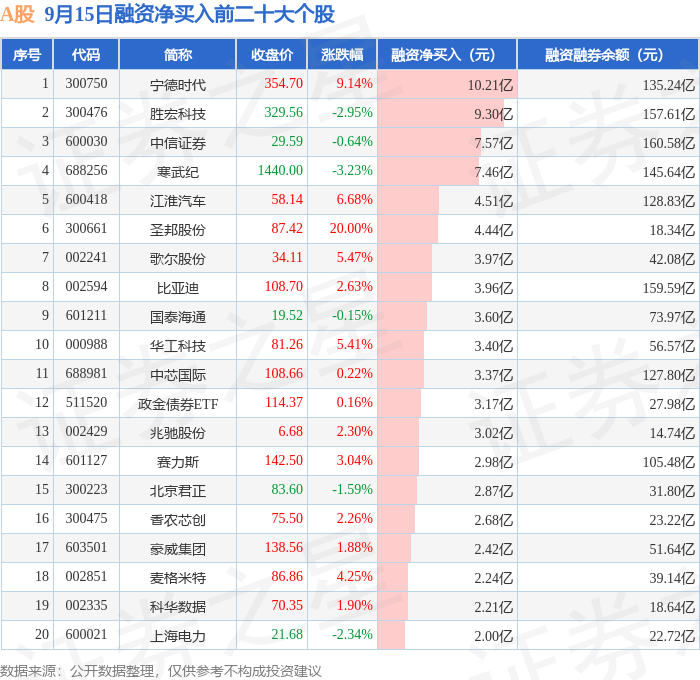Select stock name 歌尔股份

(178, 259)
